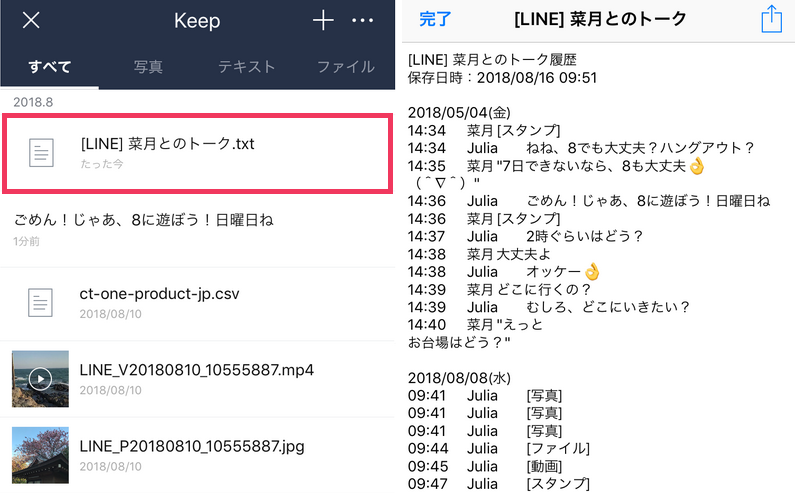Switch to the ファイル tab
This screenshot has width=795, height=493.
click(346, 67)
